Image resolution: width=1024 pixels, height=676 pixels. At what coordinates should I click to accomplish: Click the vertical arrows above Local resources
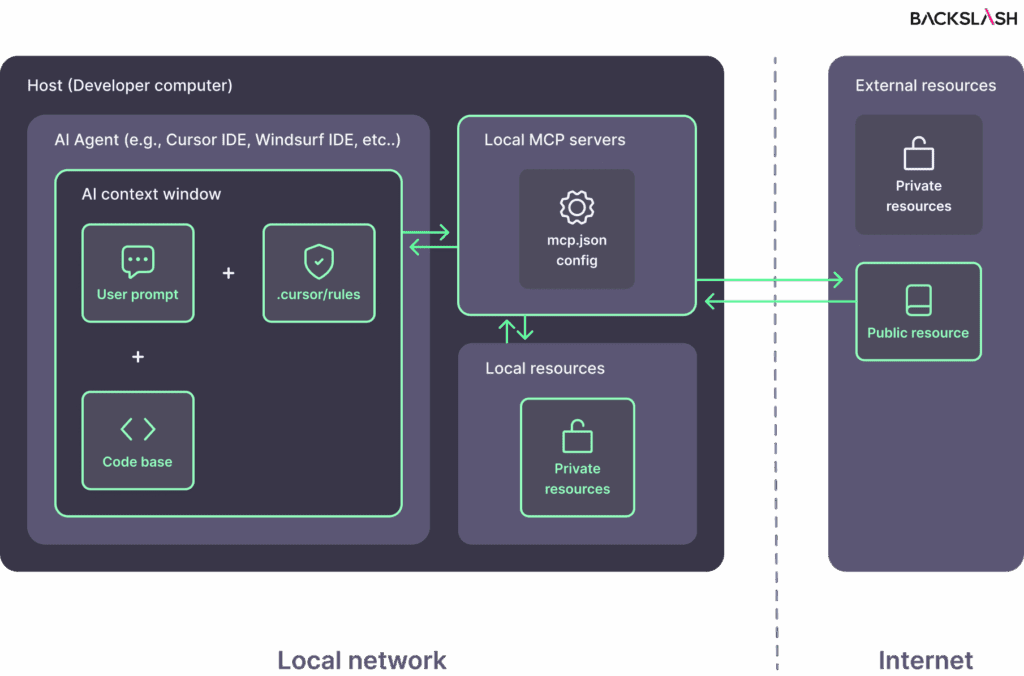point(517,328)
